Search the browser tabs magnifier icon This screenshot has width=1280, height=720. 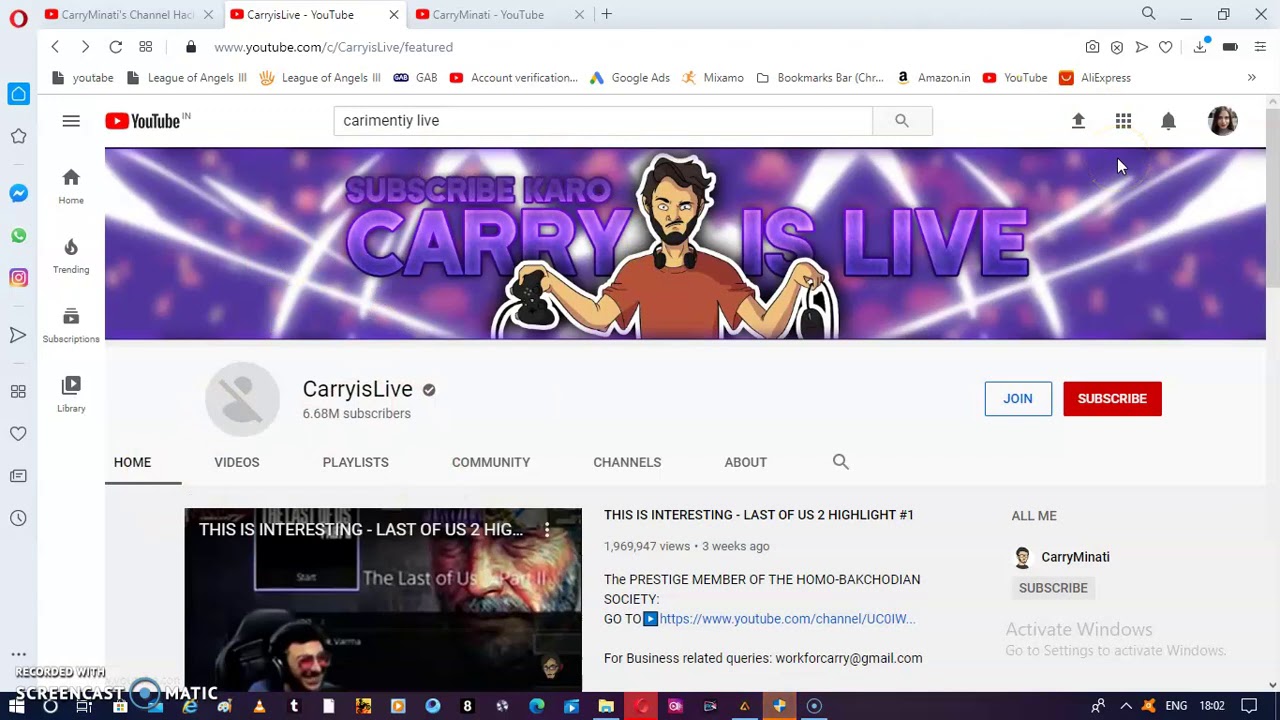pyautogui.click(x=1148, y=14)
